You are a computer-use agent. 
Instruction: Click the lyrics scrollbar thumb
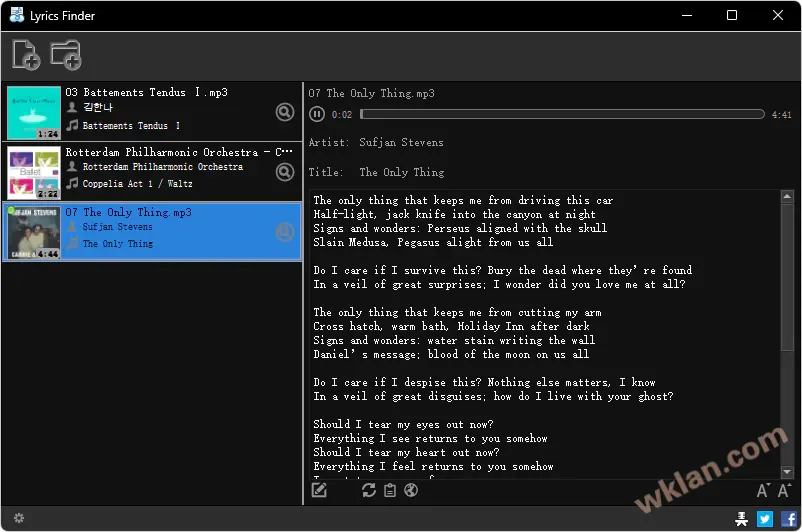787,278
